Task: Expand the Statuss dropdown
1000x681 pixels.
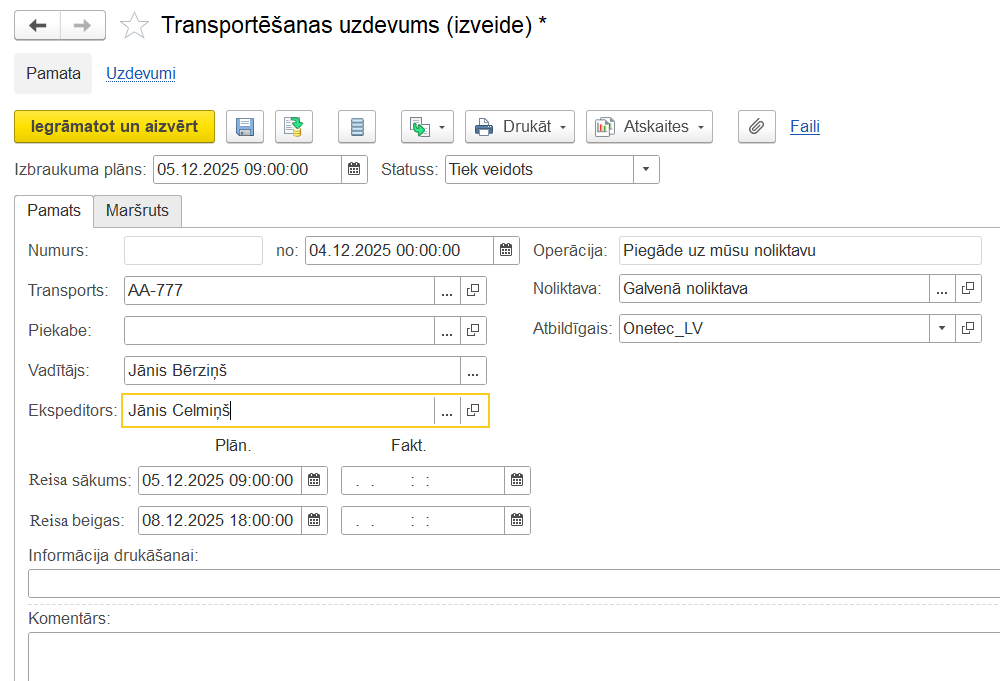Action: pos(646,170)
